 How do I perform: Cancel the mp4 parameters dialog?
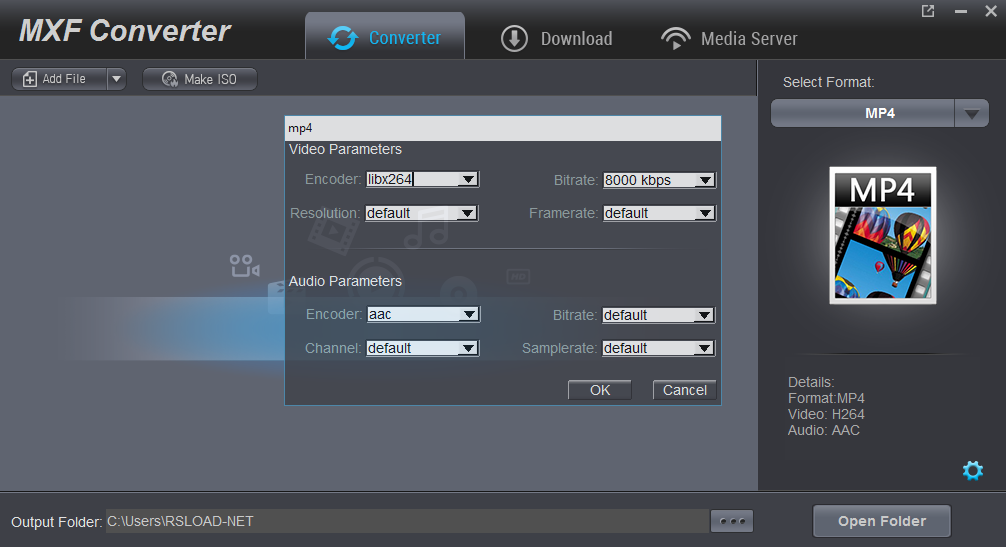685,390
